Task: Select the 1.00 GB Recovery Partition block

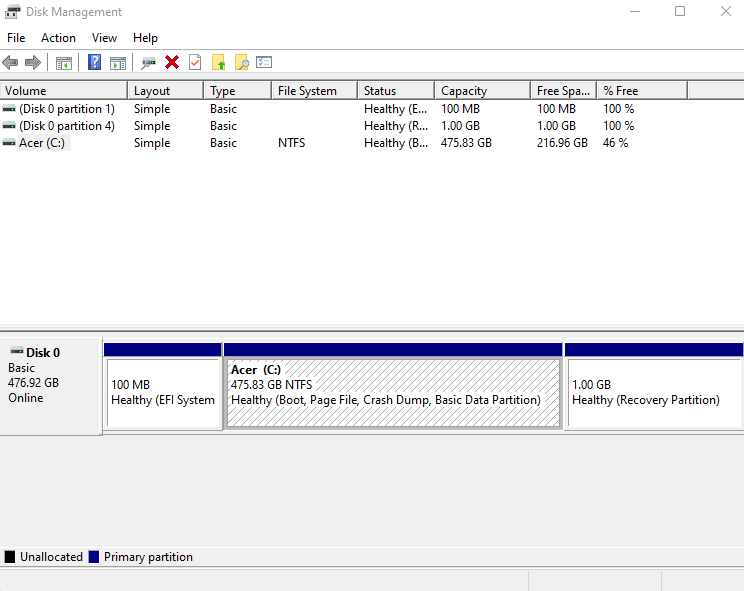Action: pos(654,393)
